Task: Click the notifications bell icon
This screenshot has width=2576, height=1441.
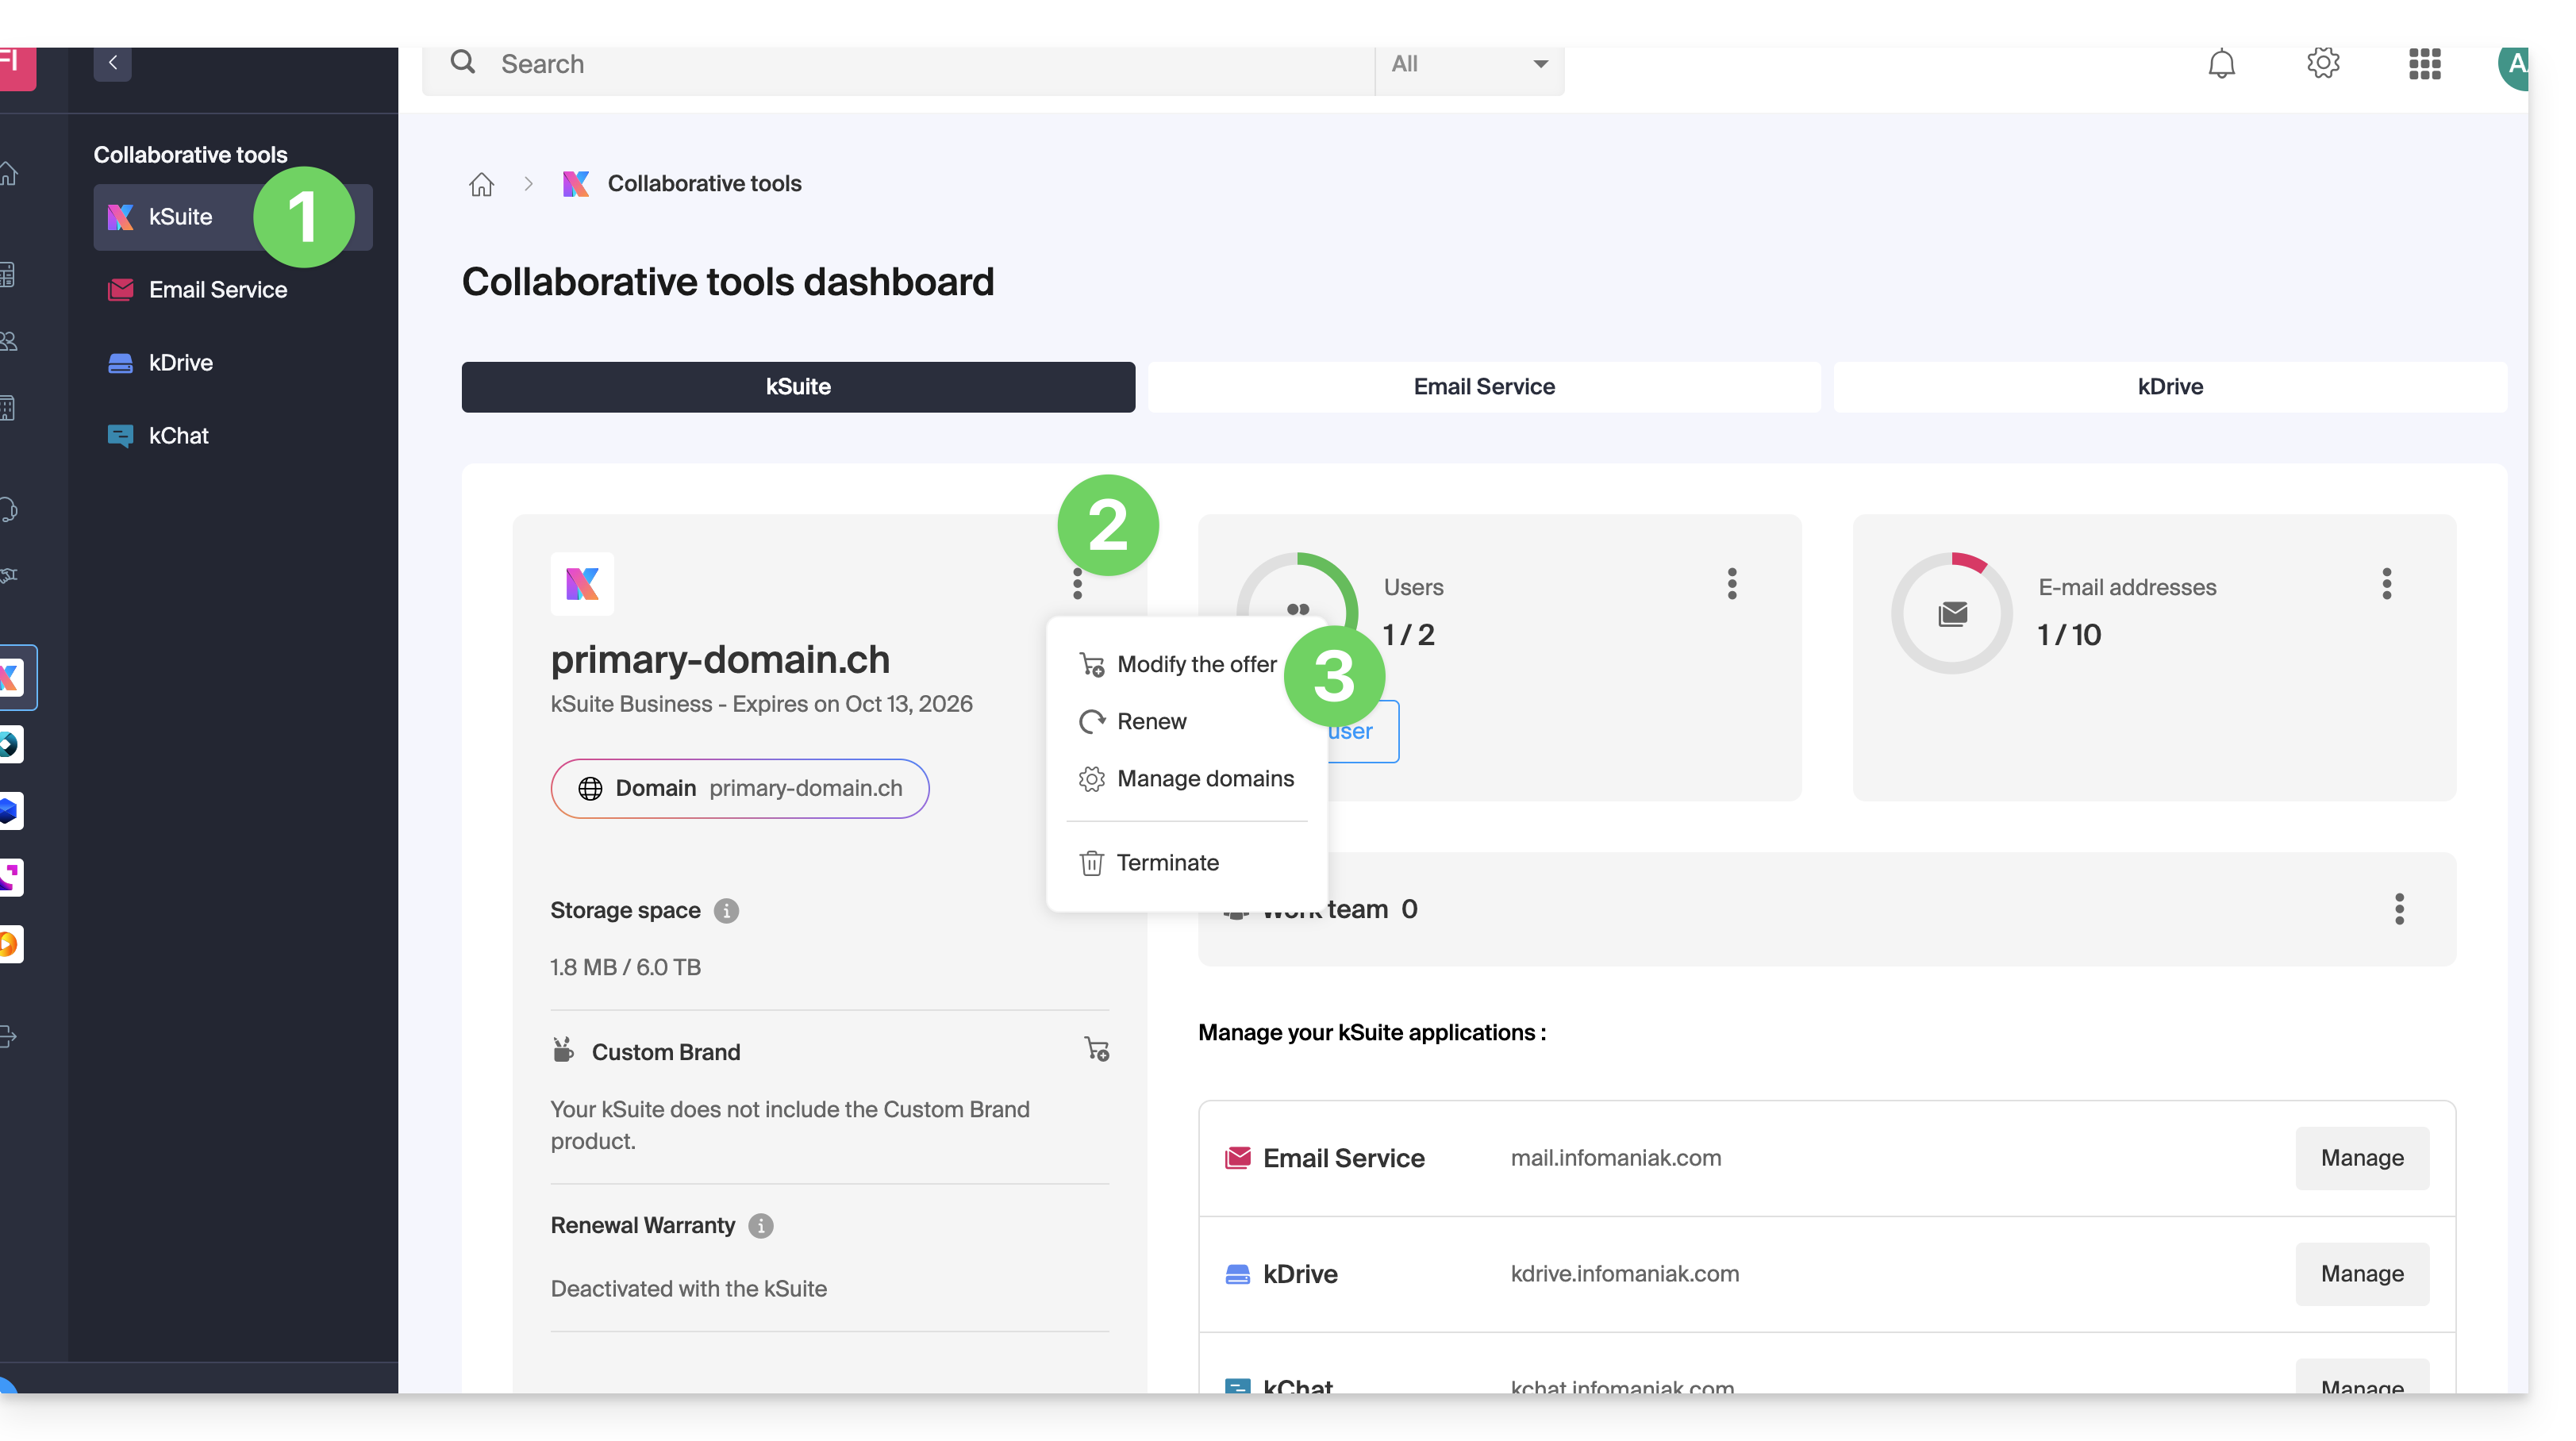Action: 2221,64
